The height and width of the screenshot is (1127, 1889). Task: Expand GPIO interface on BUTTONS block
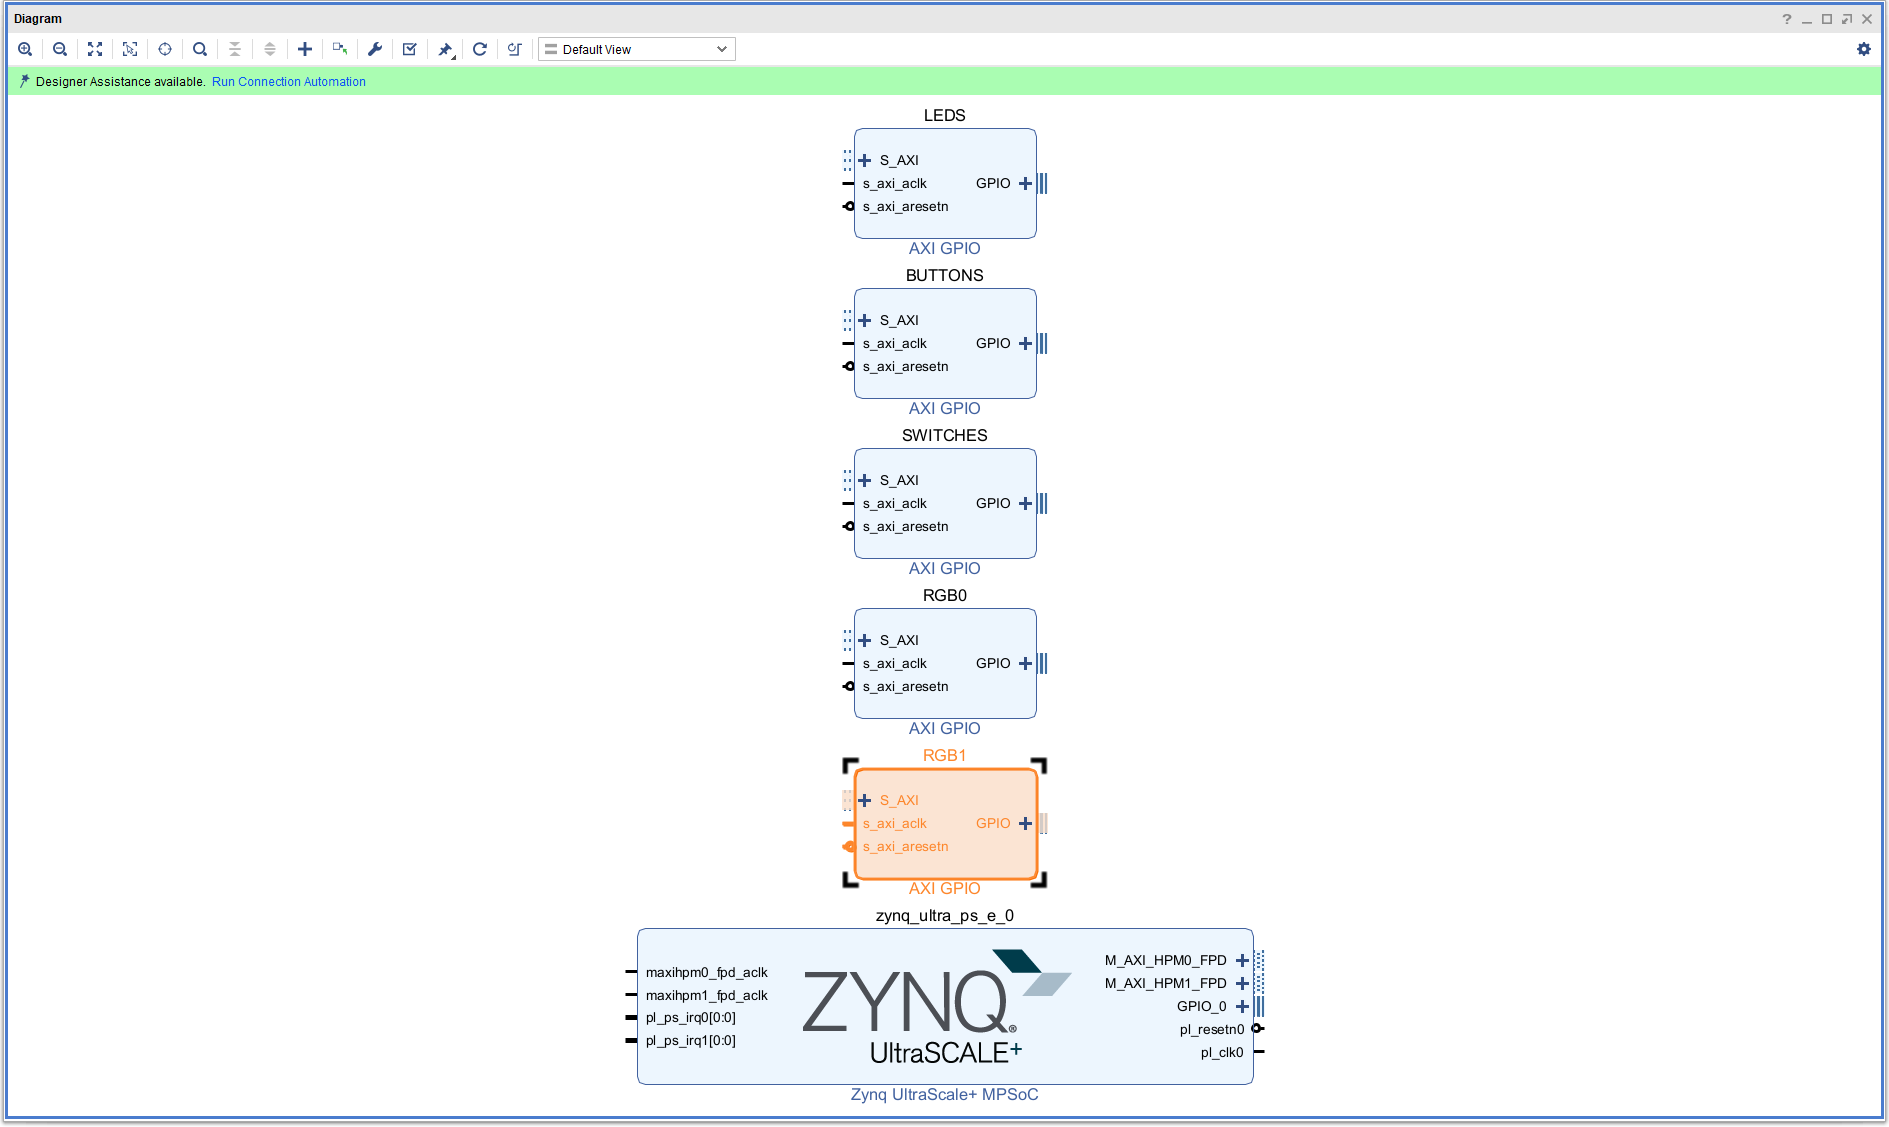pyautogui.click(x=1025, y=343)
